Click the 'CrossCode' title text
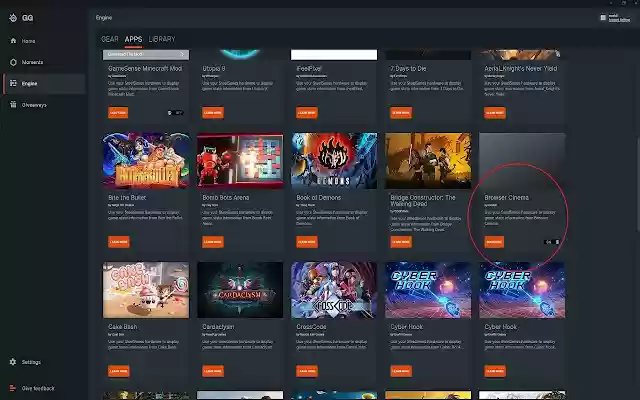 (x=311, y=327)
